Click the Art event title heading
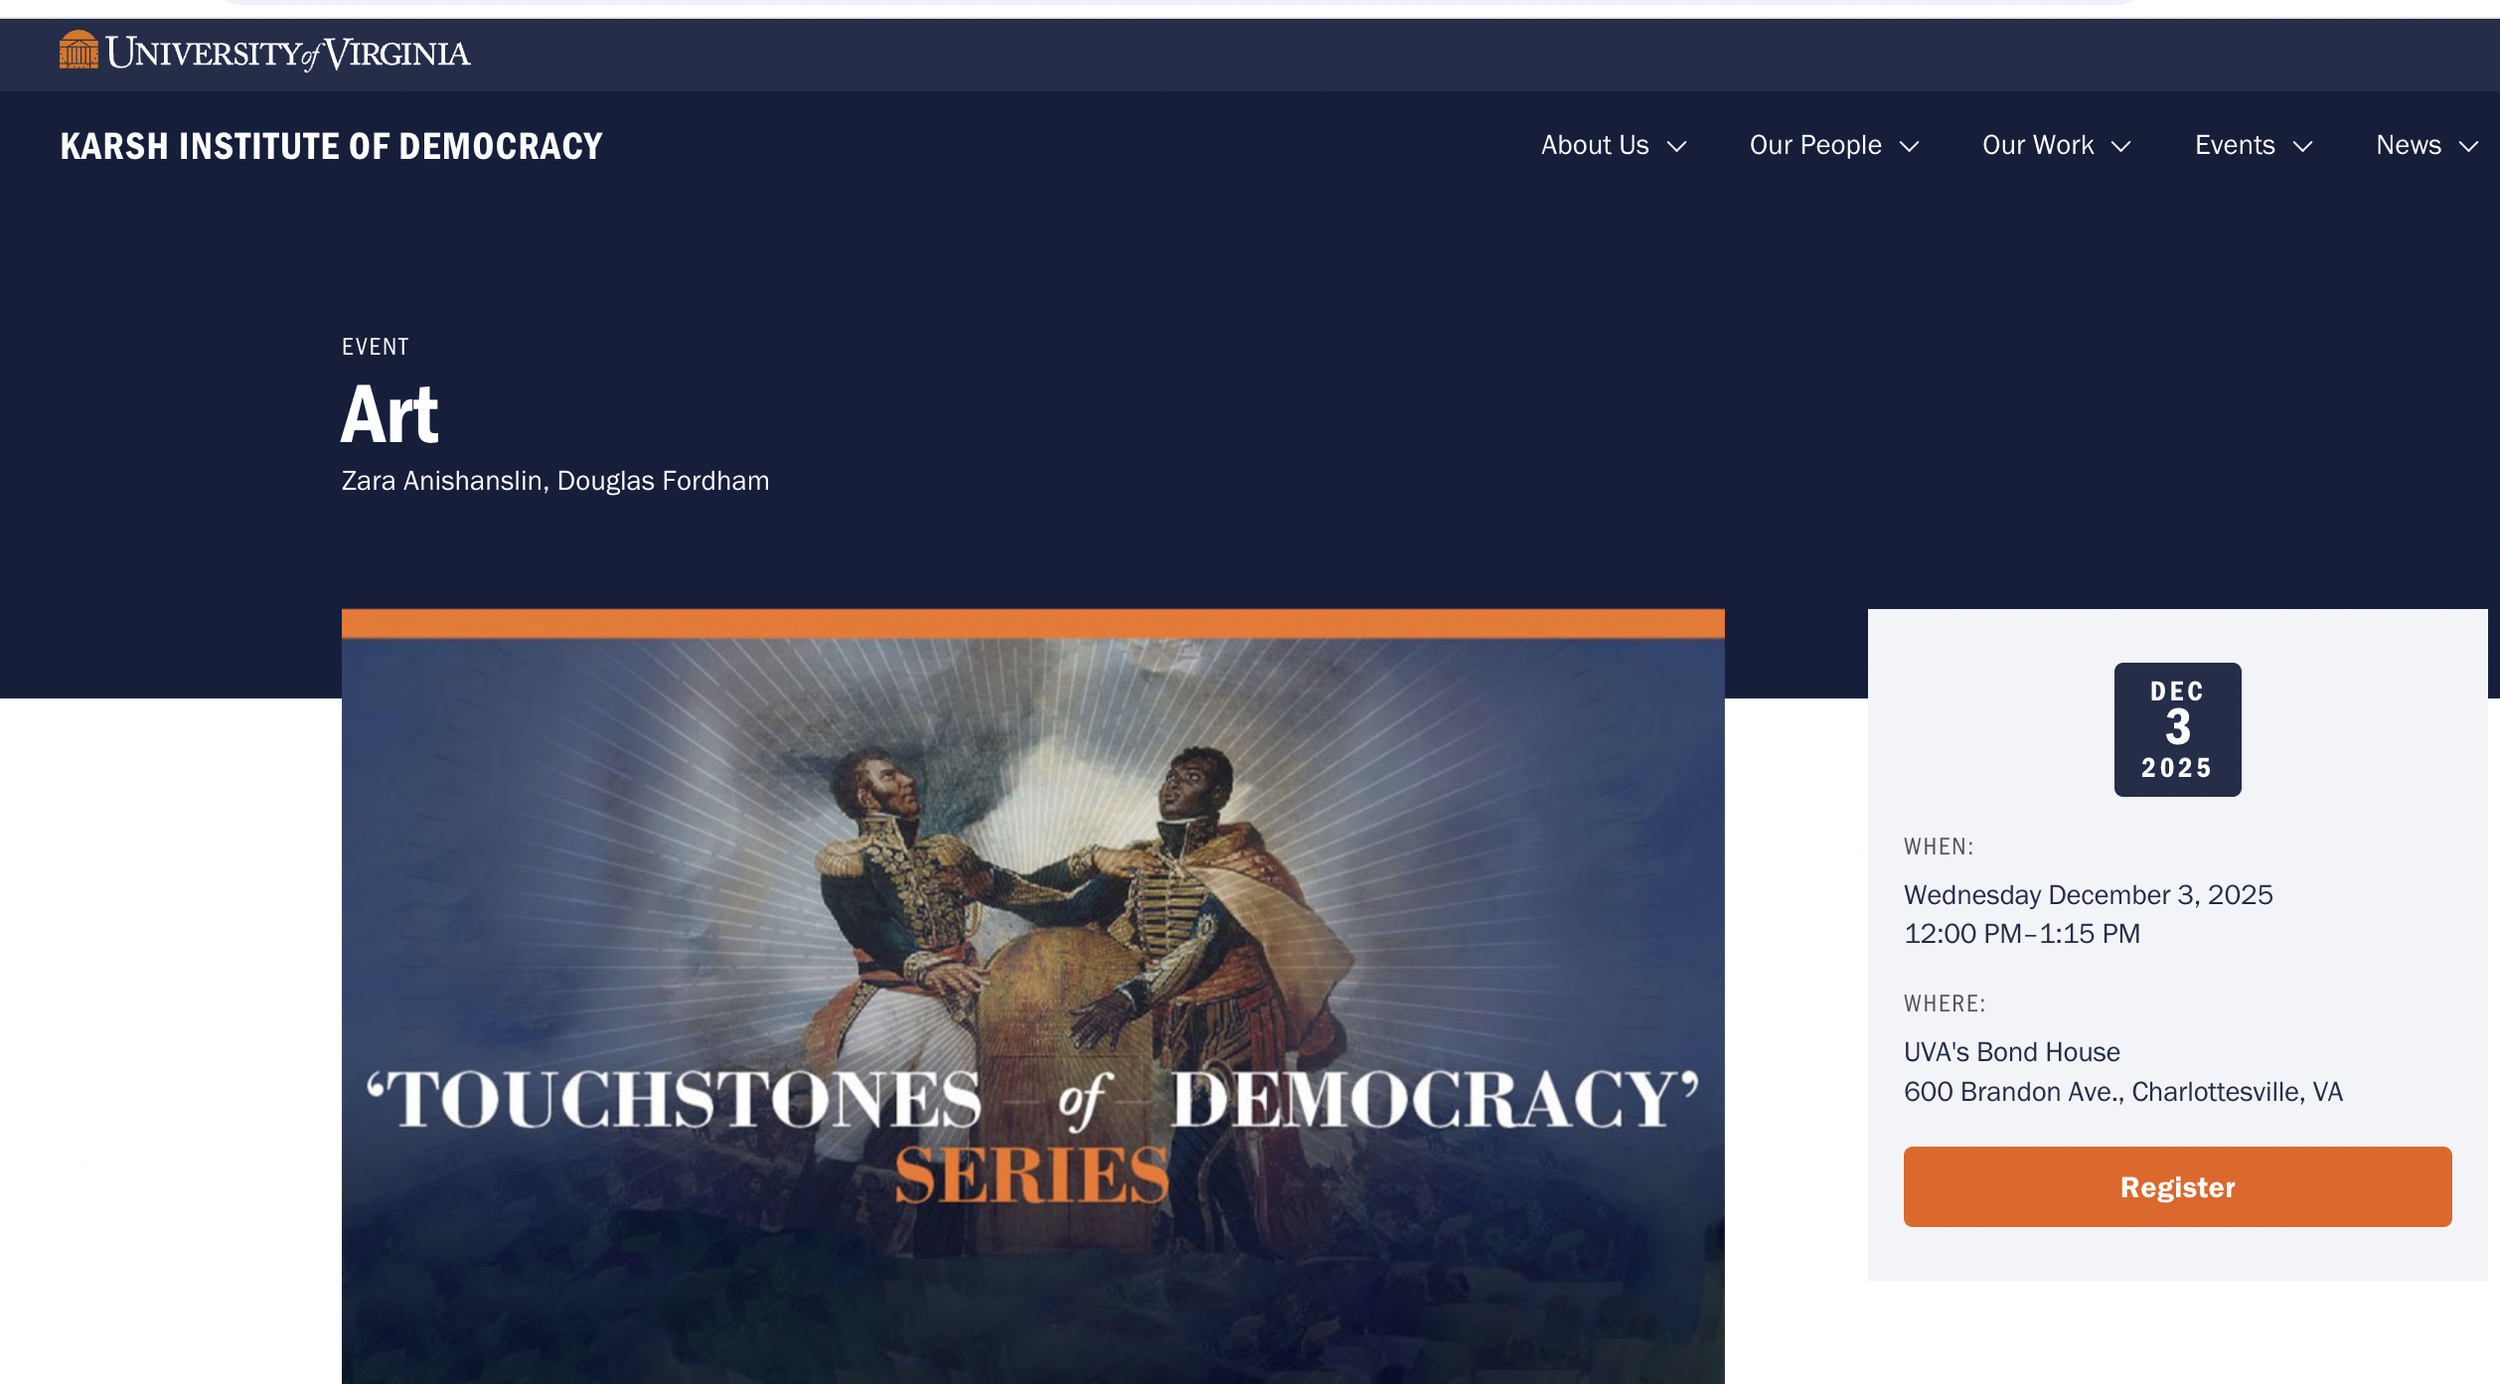The width and height of the screenshot is (2500, 1384). coord(389,414)
